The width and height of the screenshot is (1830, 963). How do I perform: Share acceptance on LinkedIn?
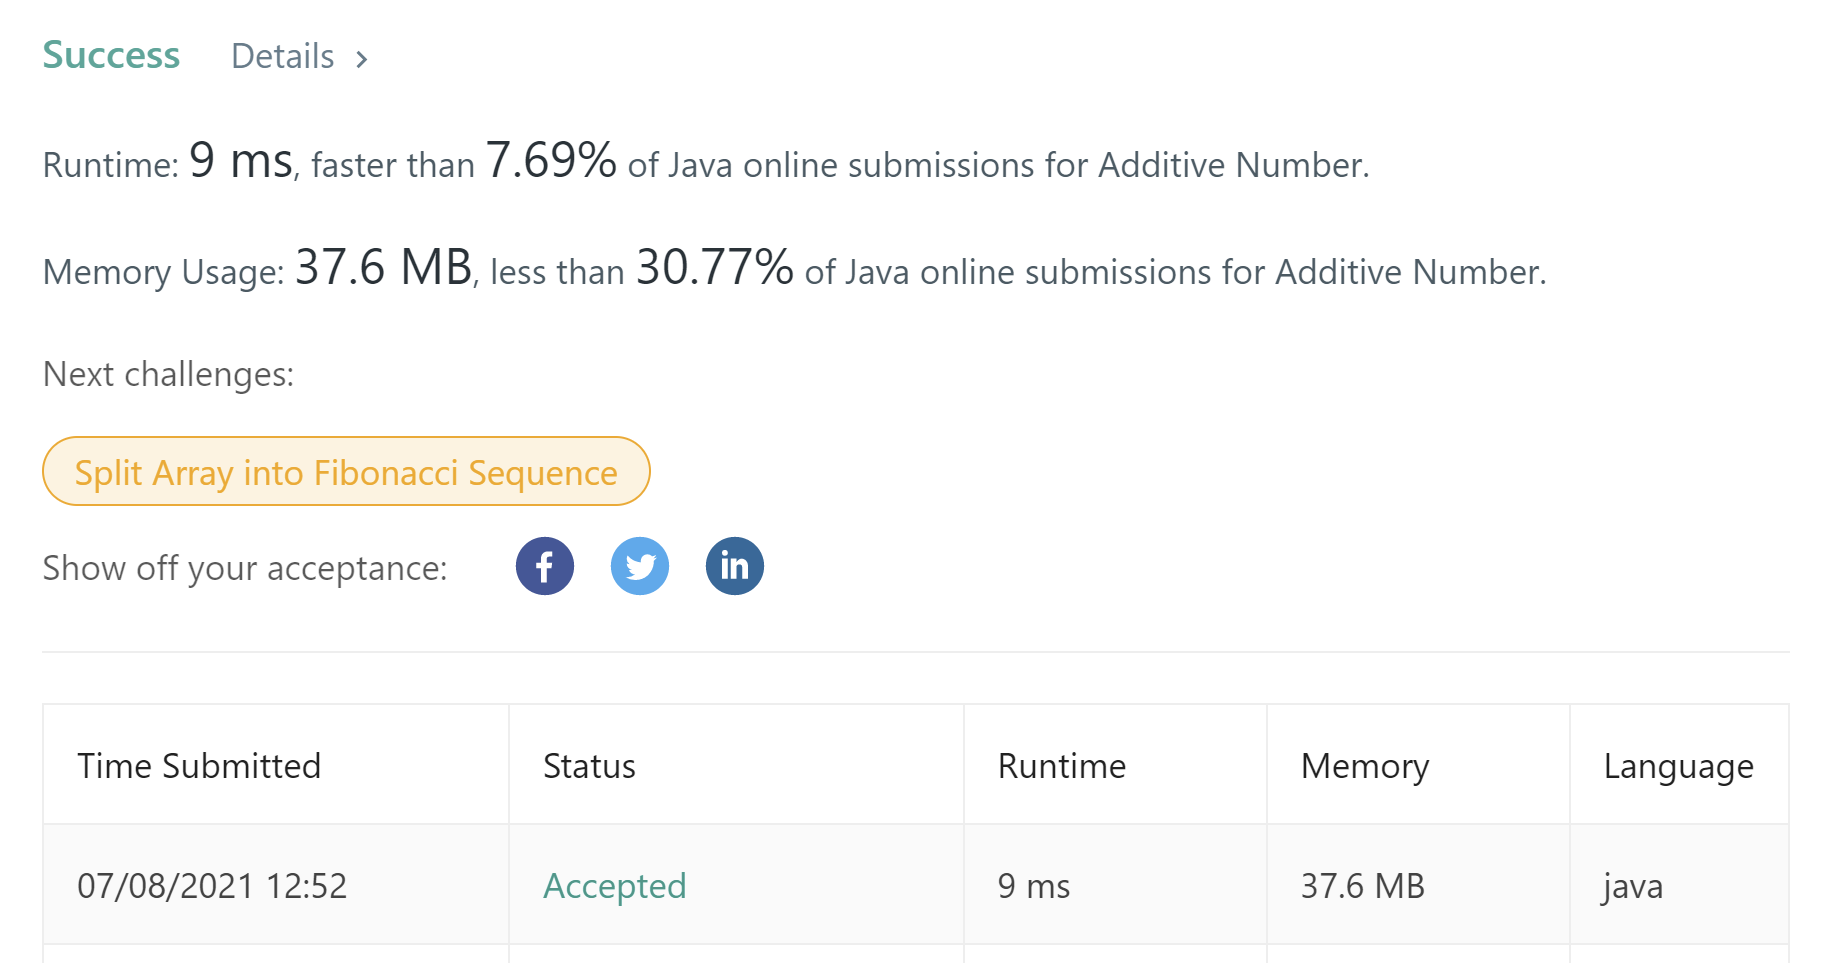coord(735,566)
